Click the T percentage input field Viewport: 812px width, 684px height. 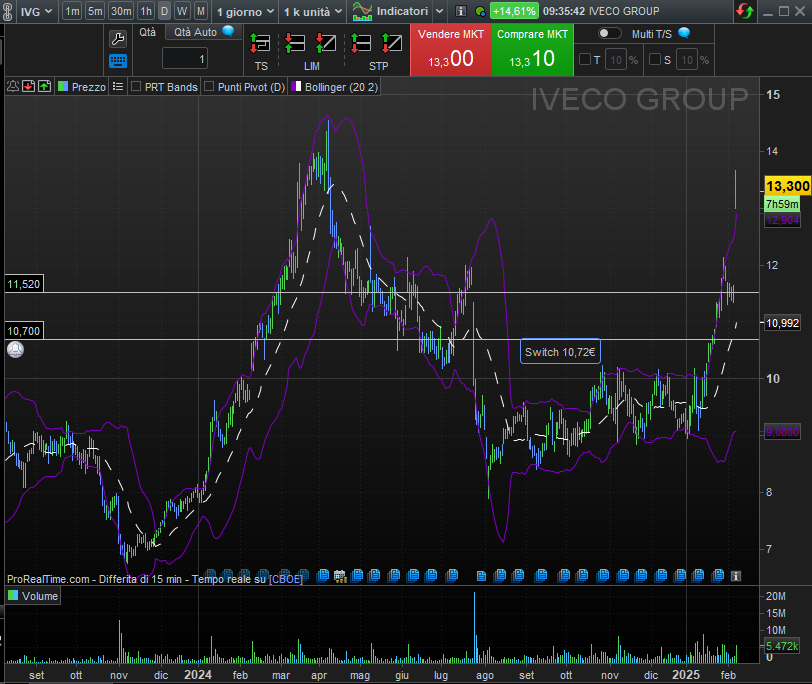(616, 60)
